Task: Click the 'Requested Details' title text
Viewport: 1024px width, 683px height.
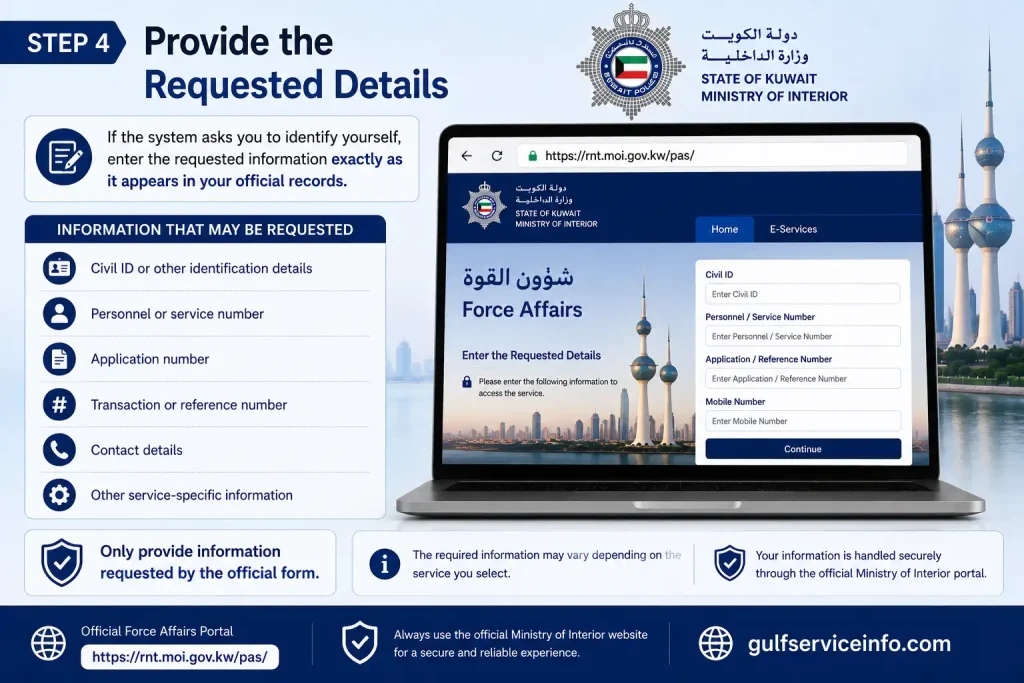Action: tap(296, 86)
